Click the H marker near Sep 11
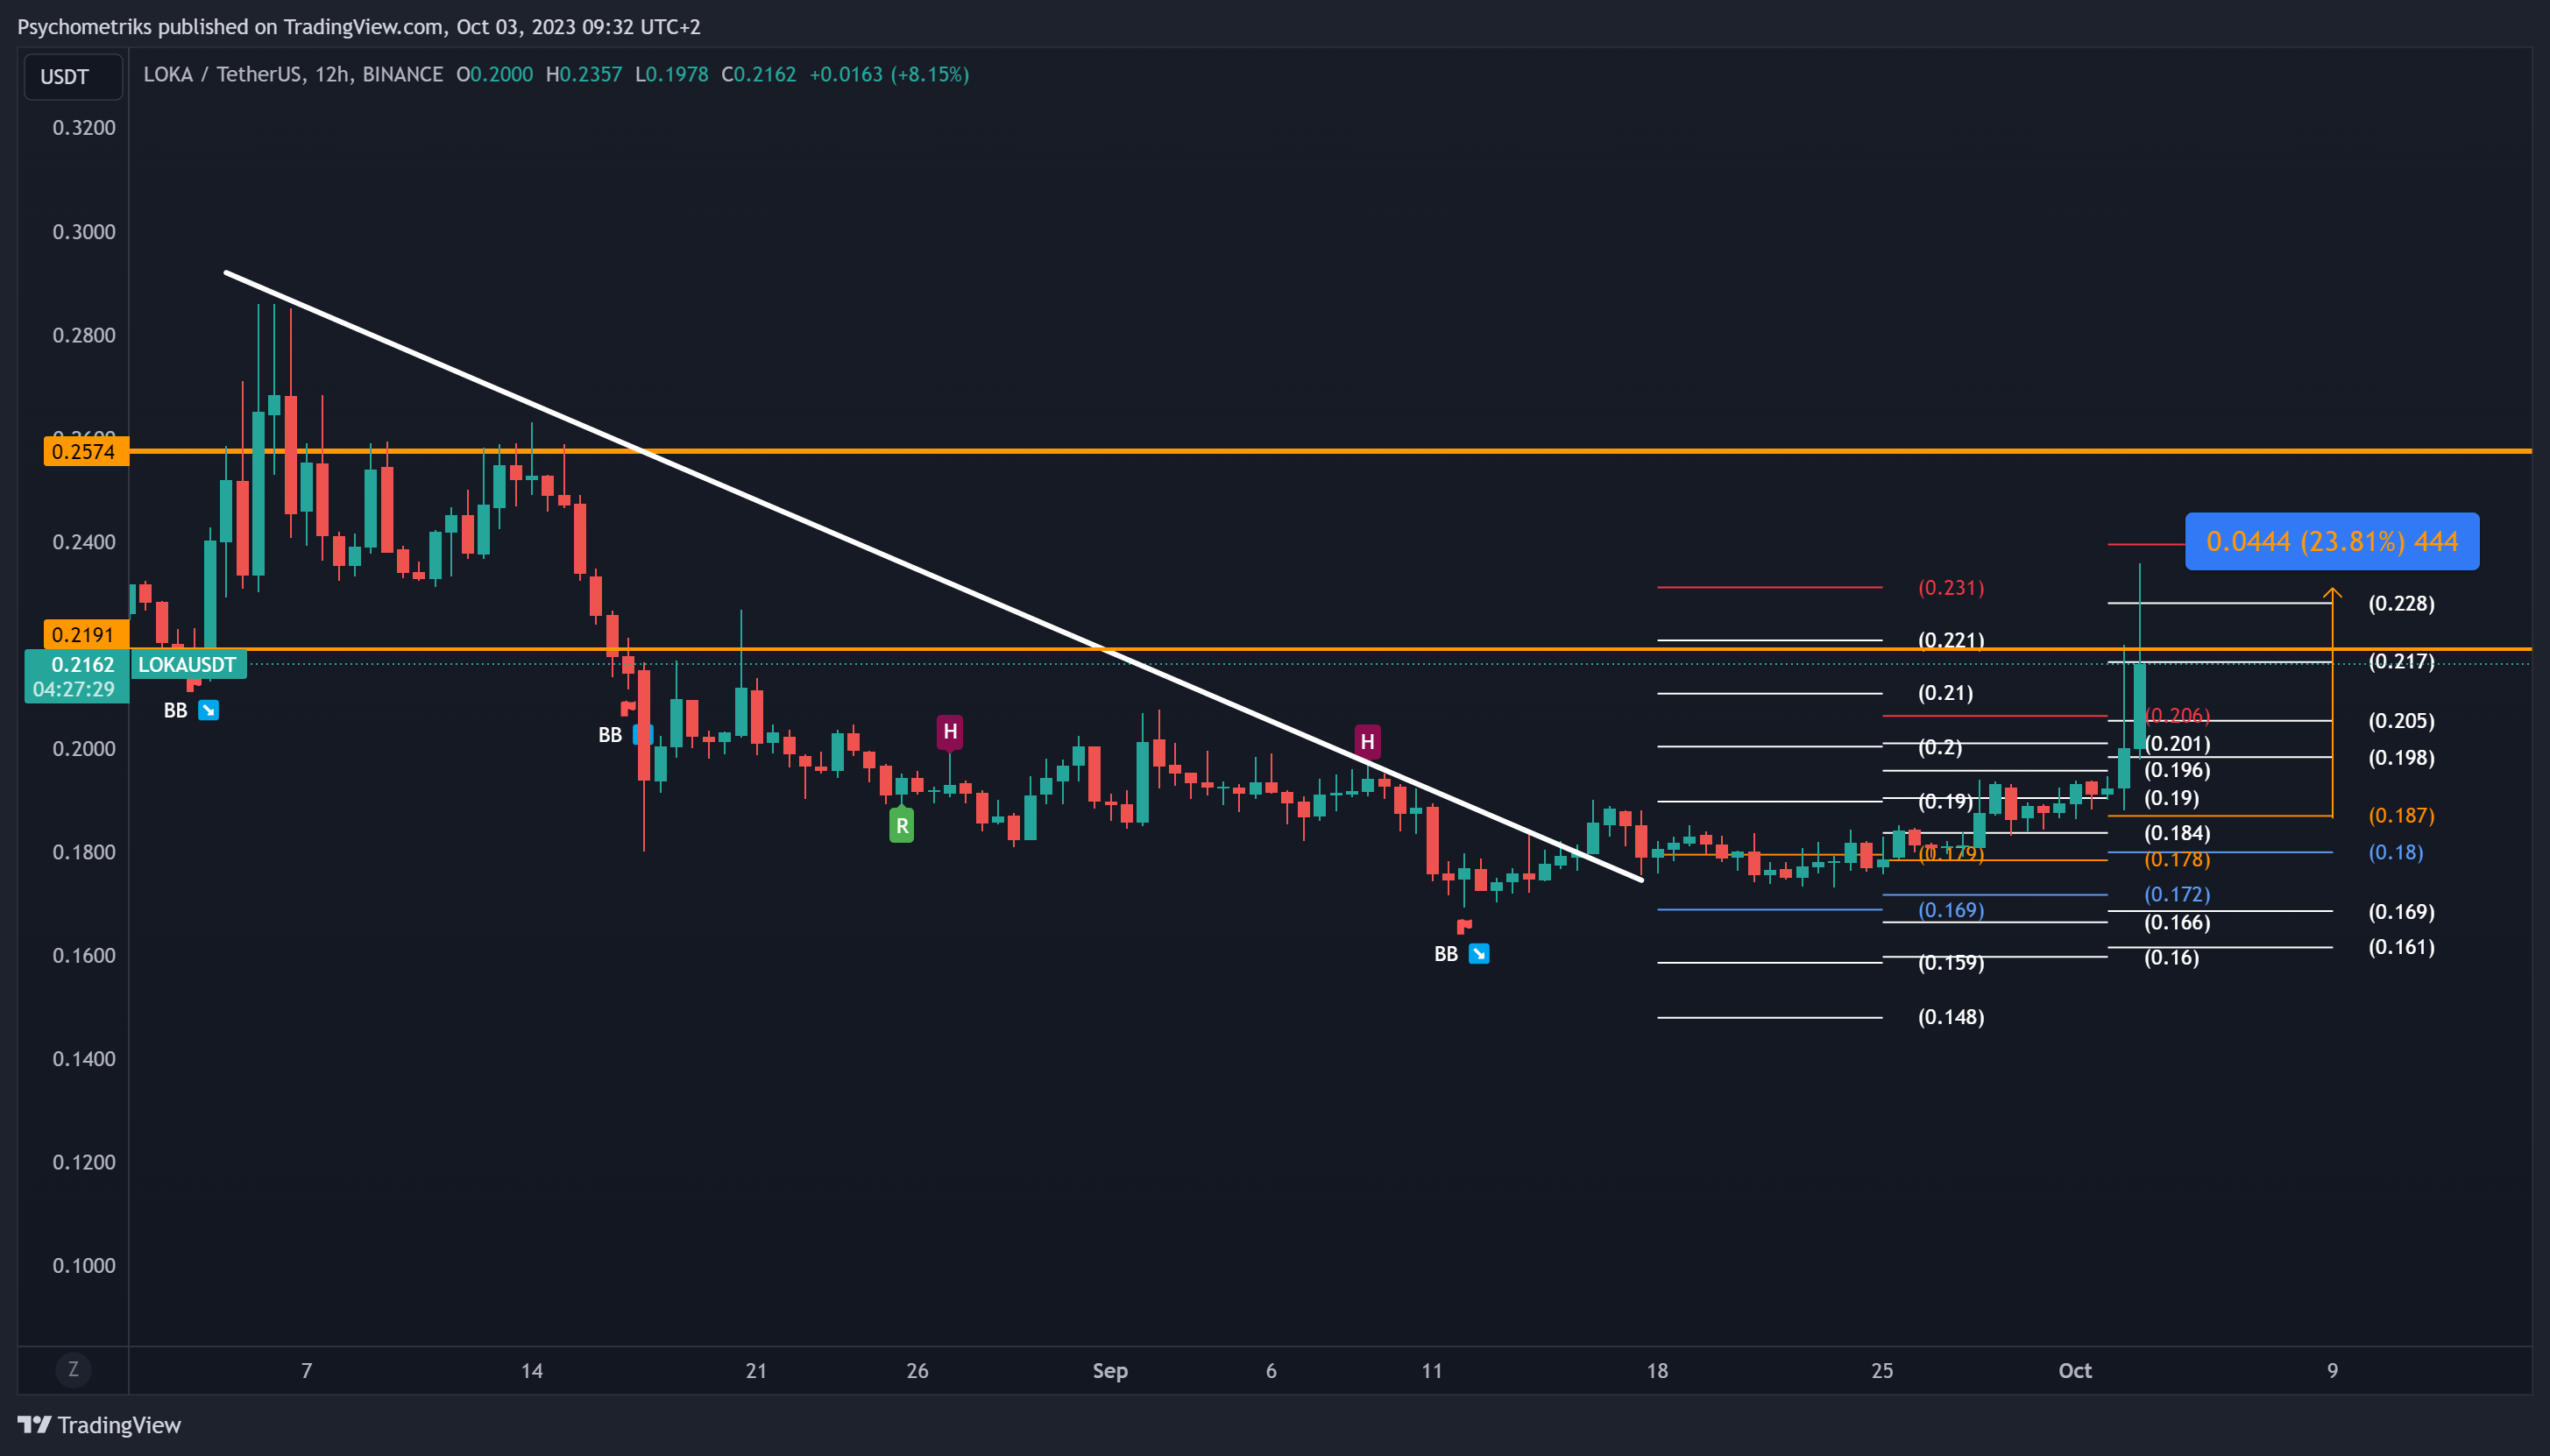The height and width of the screenshot is (1456, 2550). [1367, 741]
